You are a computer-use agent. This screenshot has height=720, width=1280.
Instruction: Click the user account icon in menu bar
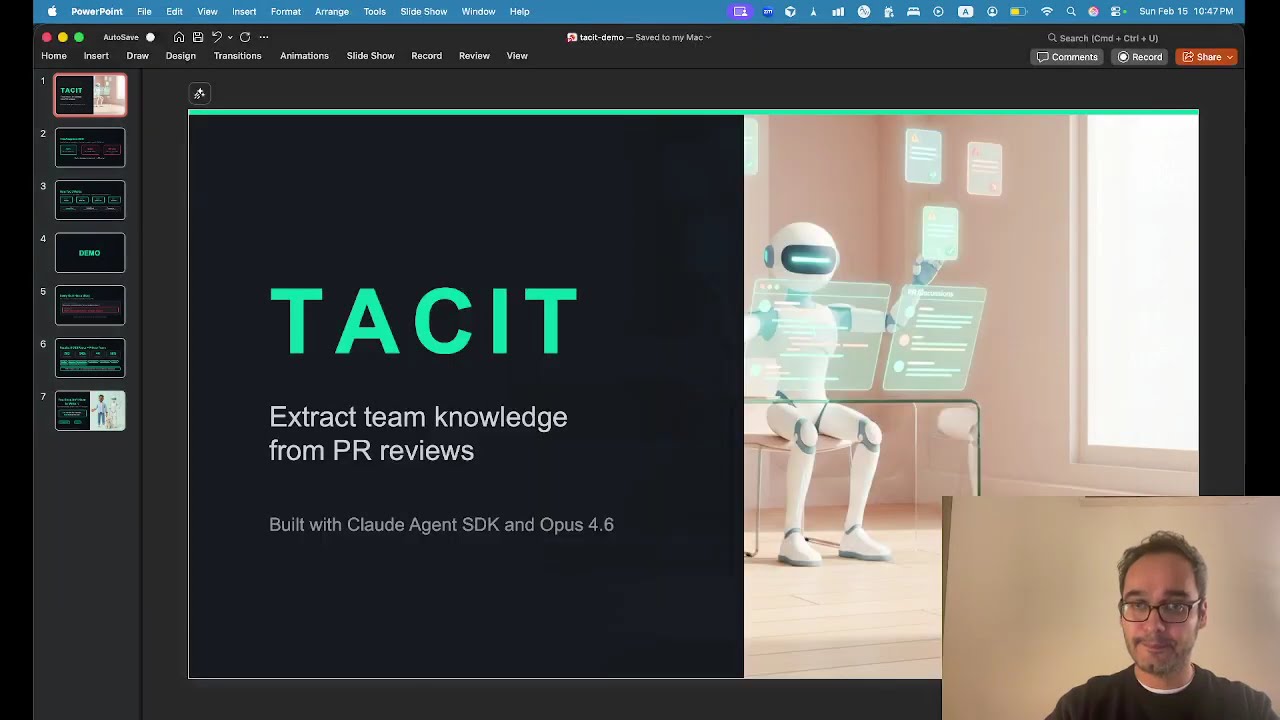point(992,12)
